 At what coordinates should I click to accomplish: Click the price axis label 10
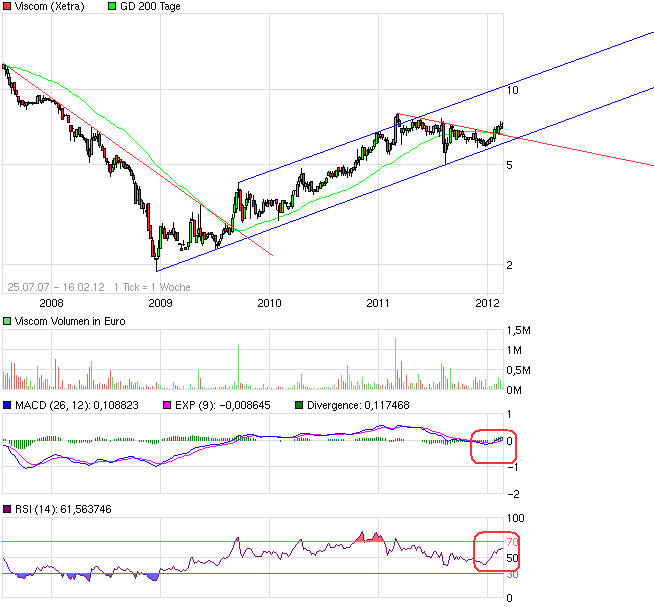pos(512,90)
